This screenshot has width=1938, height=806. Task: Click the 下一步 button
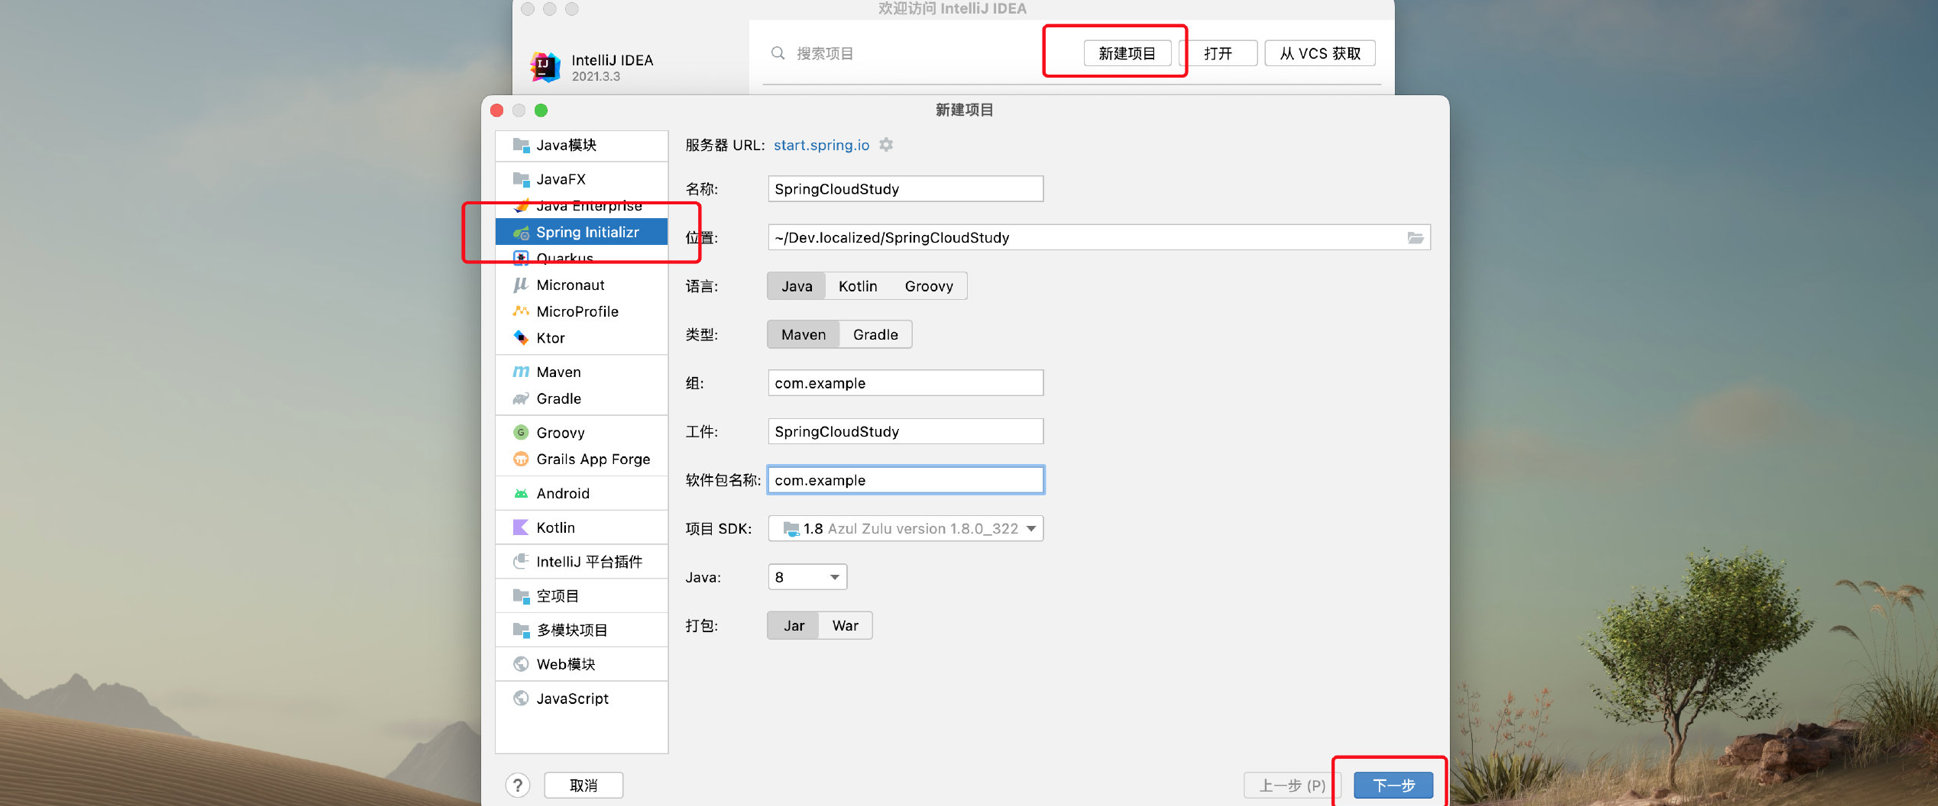(1393, 786)
